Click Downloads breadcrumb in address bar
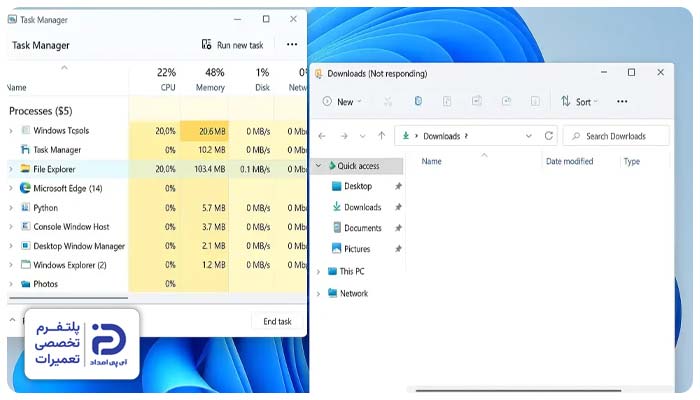The width and height of the screenshot is (700, 400). click(442, 136)
